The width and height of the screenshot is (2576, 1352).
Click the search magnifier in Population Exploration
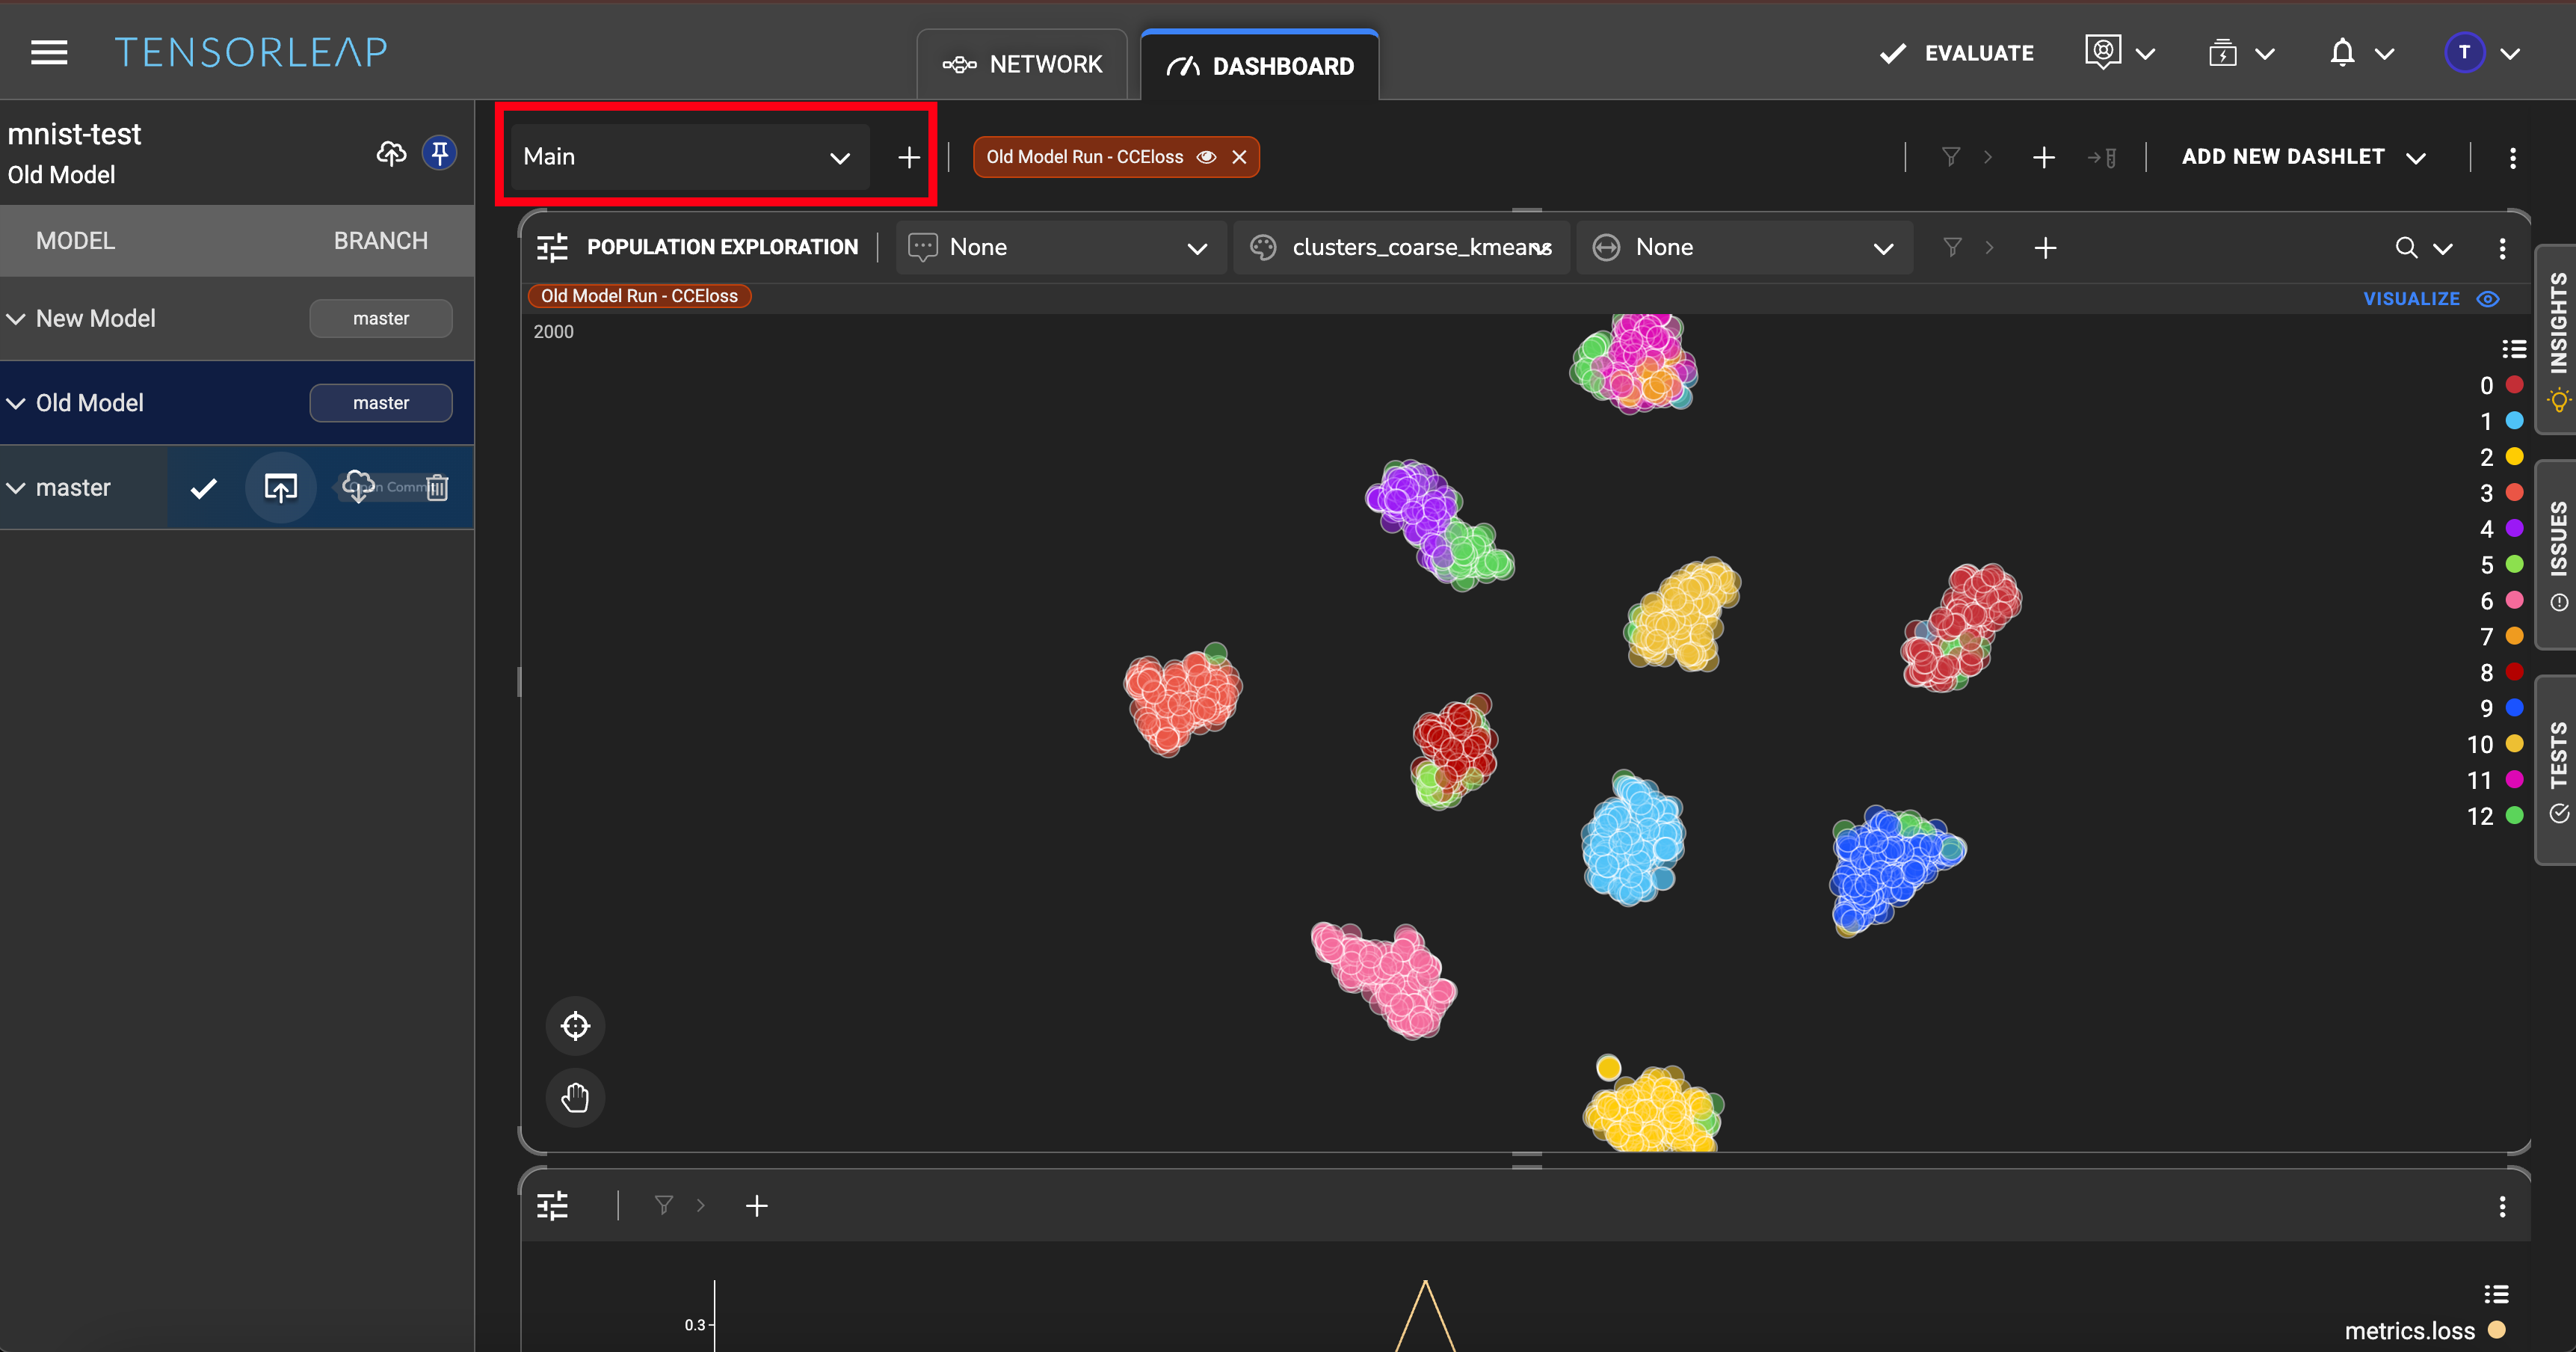tap(2406, 248)
